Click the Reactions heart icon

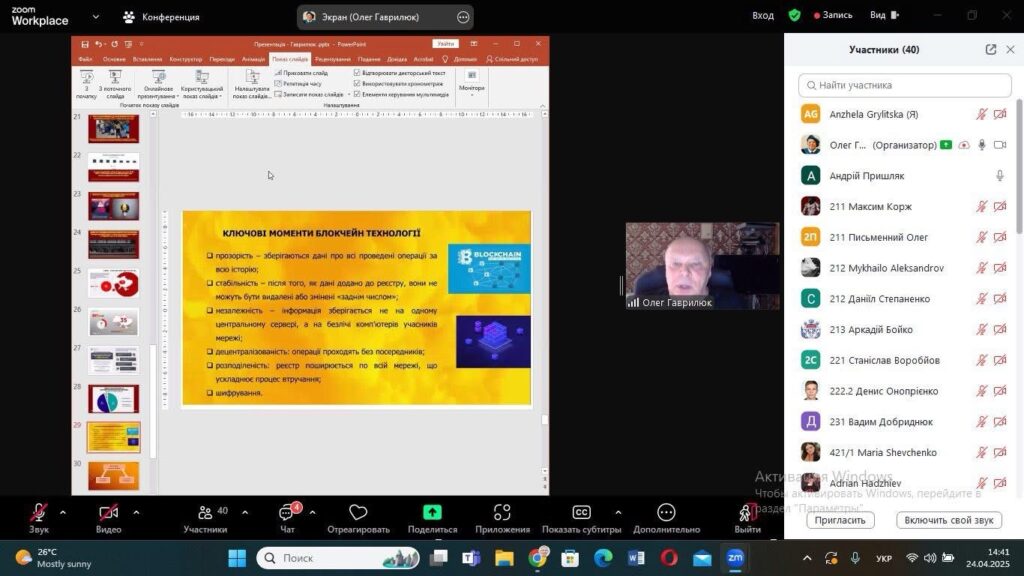click(358, 513)
